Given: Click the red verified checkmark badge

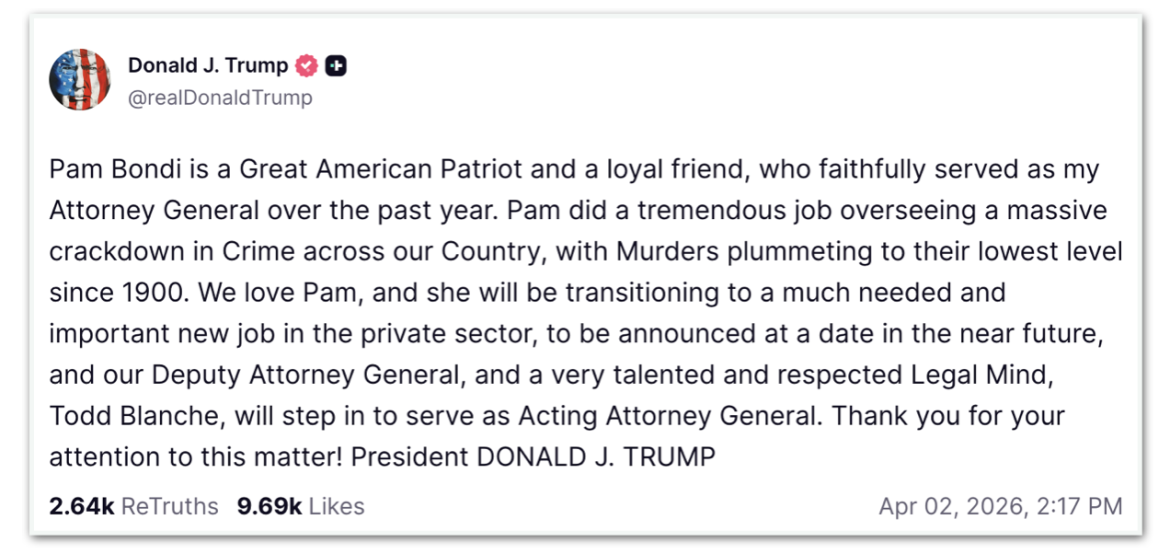Looking at the screenshot, I should pyautogui.click(x=308, y=66).
